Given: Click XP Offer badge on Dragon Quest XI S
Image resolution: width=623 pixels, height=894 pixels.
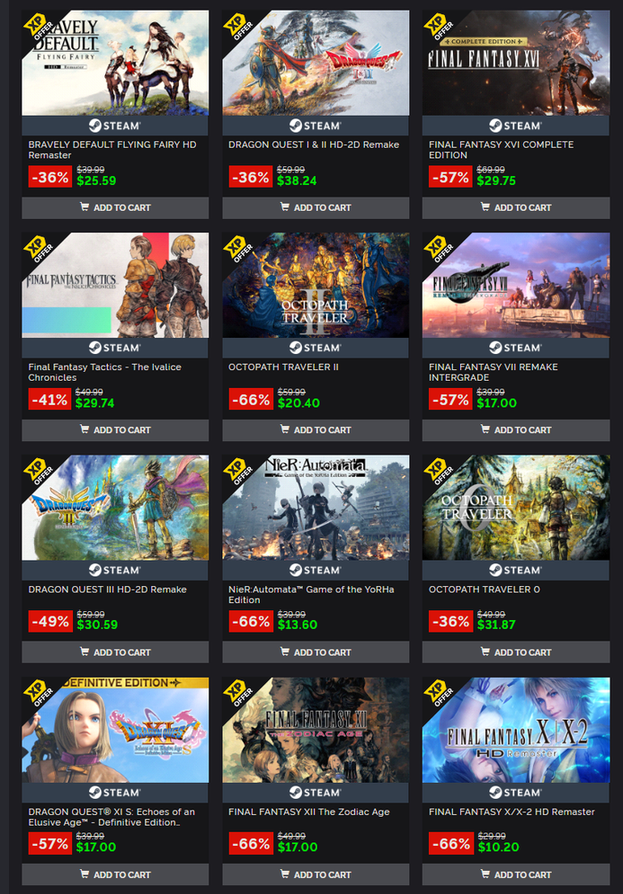Looking at the screenshot, I should coord(38,693).
